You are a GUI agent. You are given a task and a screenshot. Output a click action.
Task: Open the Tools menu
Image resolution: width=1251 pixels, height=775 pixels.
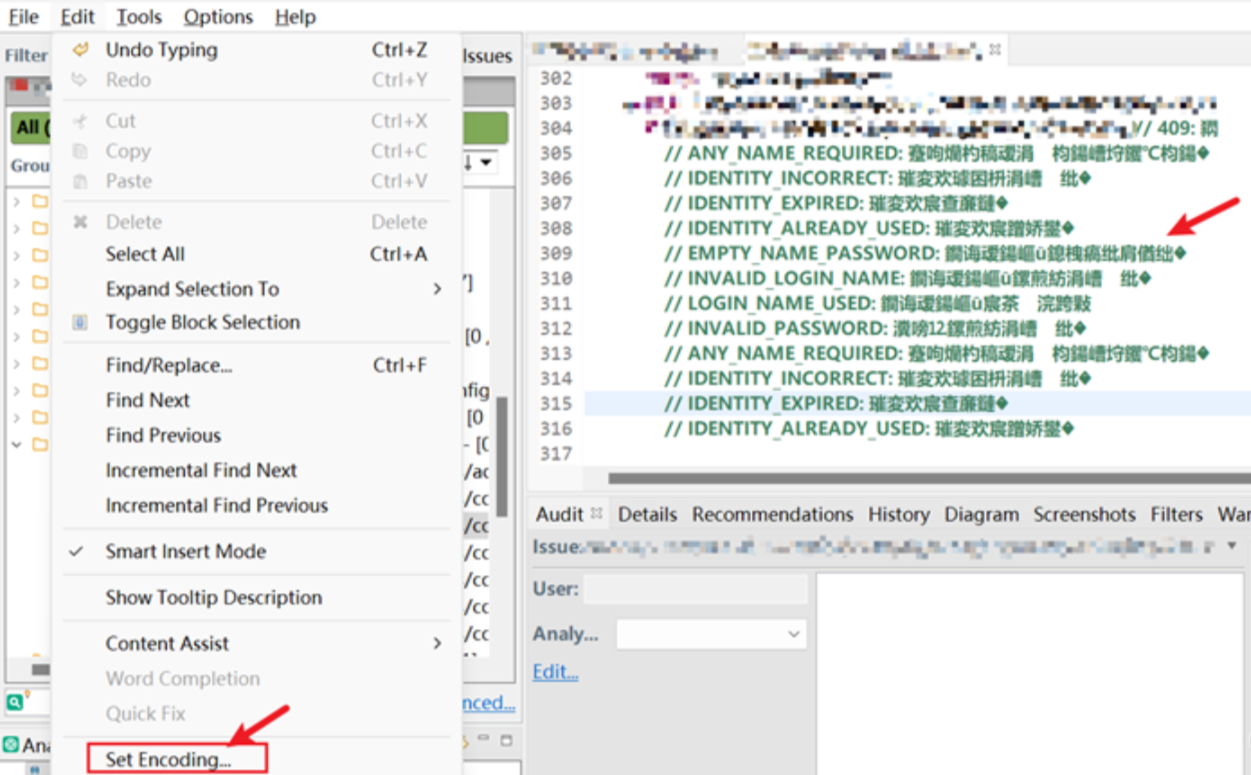(138, 17)
